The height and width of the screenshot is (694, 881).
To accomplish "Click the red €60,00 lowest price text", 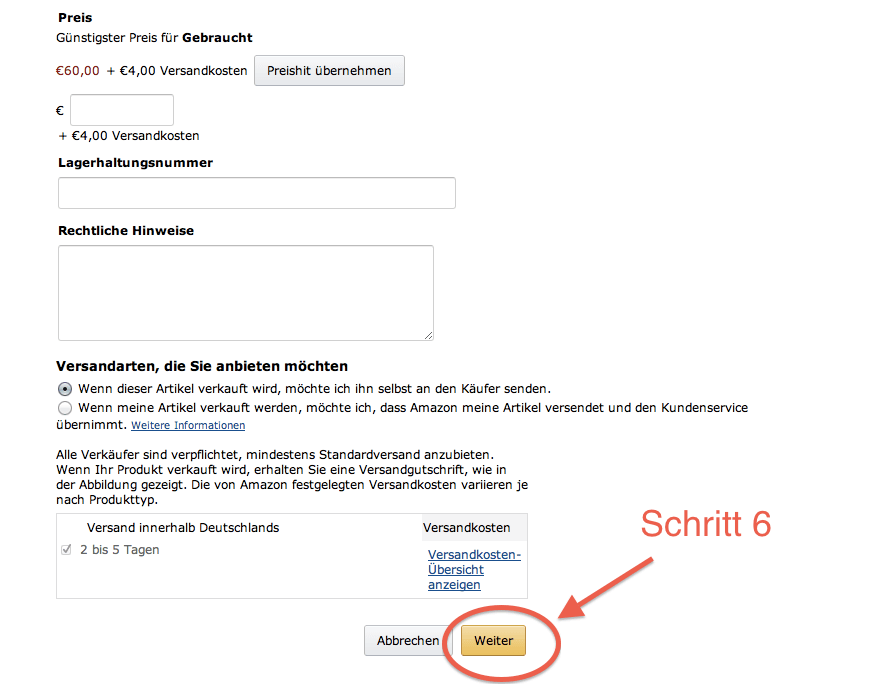I will tap(78, 71).
